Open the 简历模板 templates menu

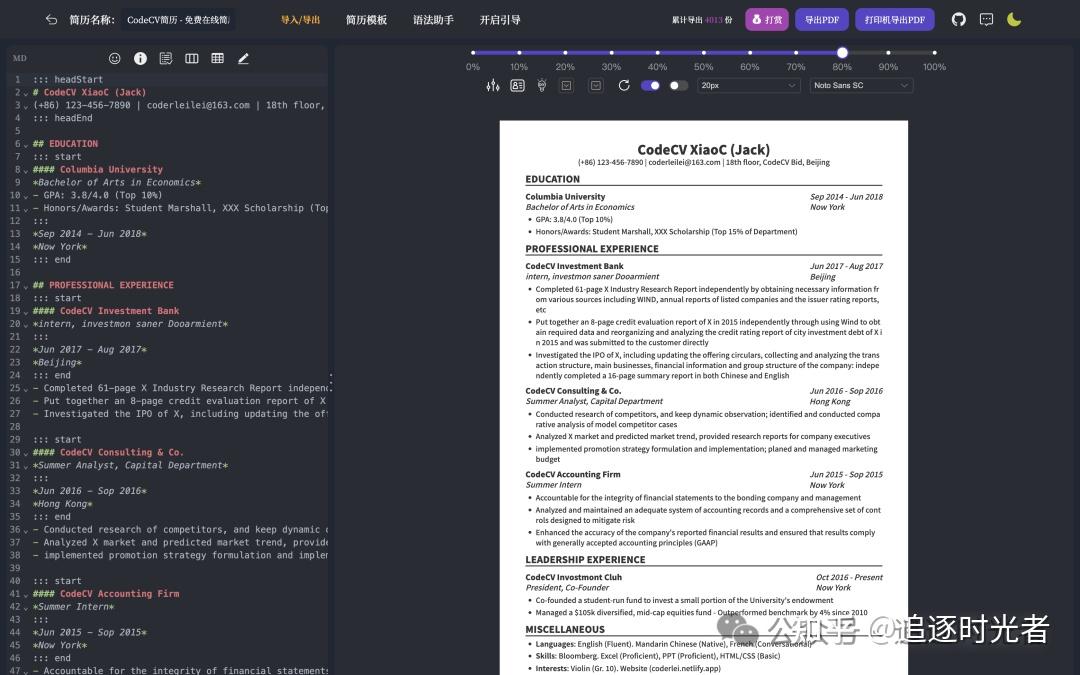pyautogui.click(x=366, y=18)
